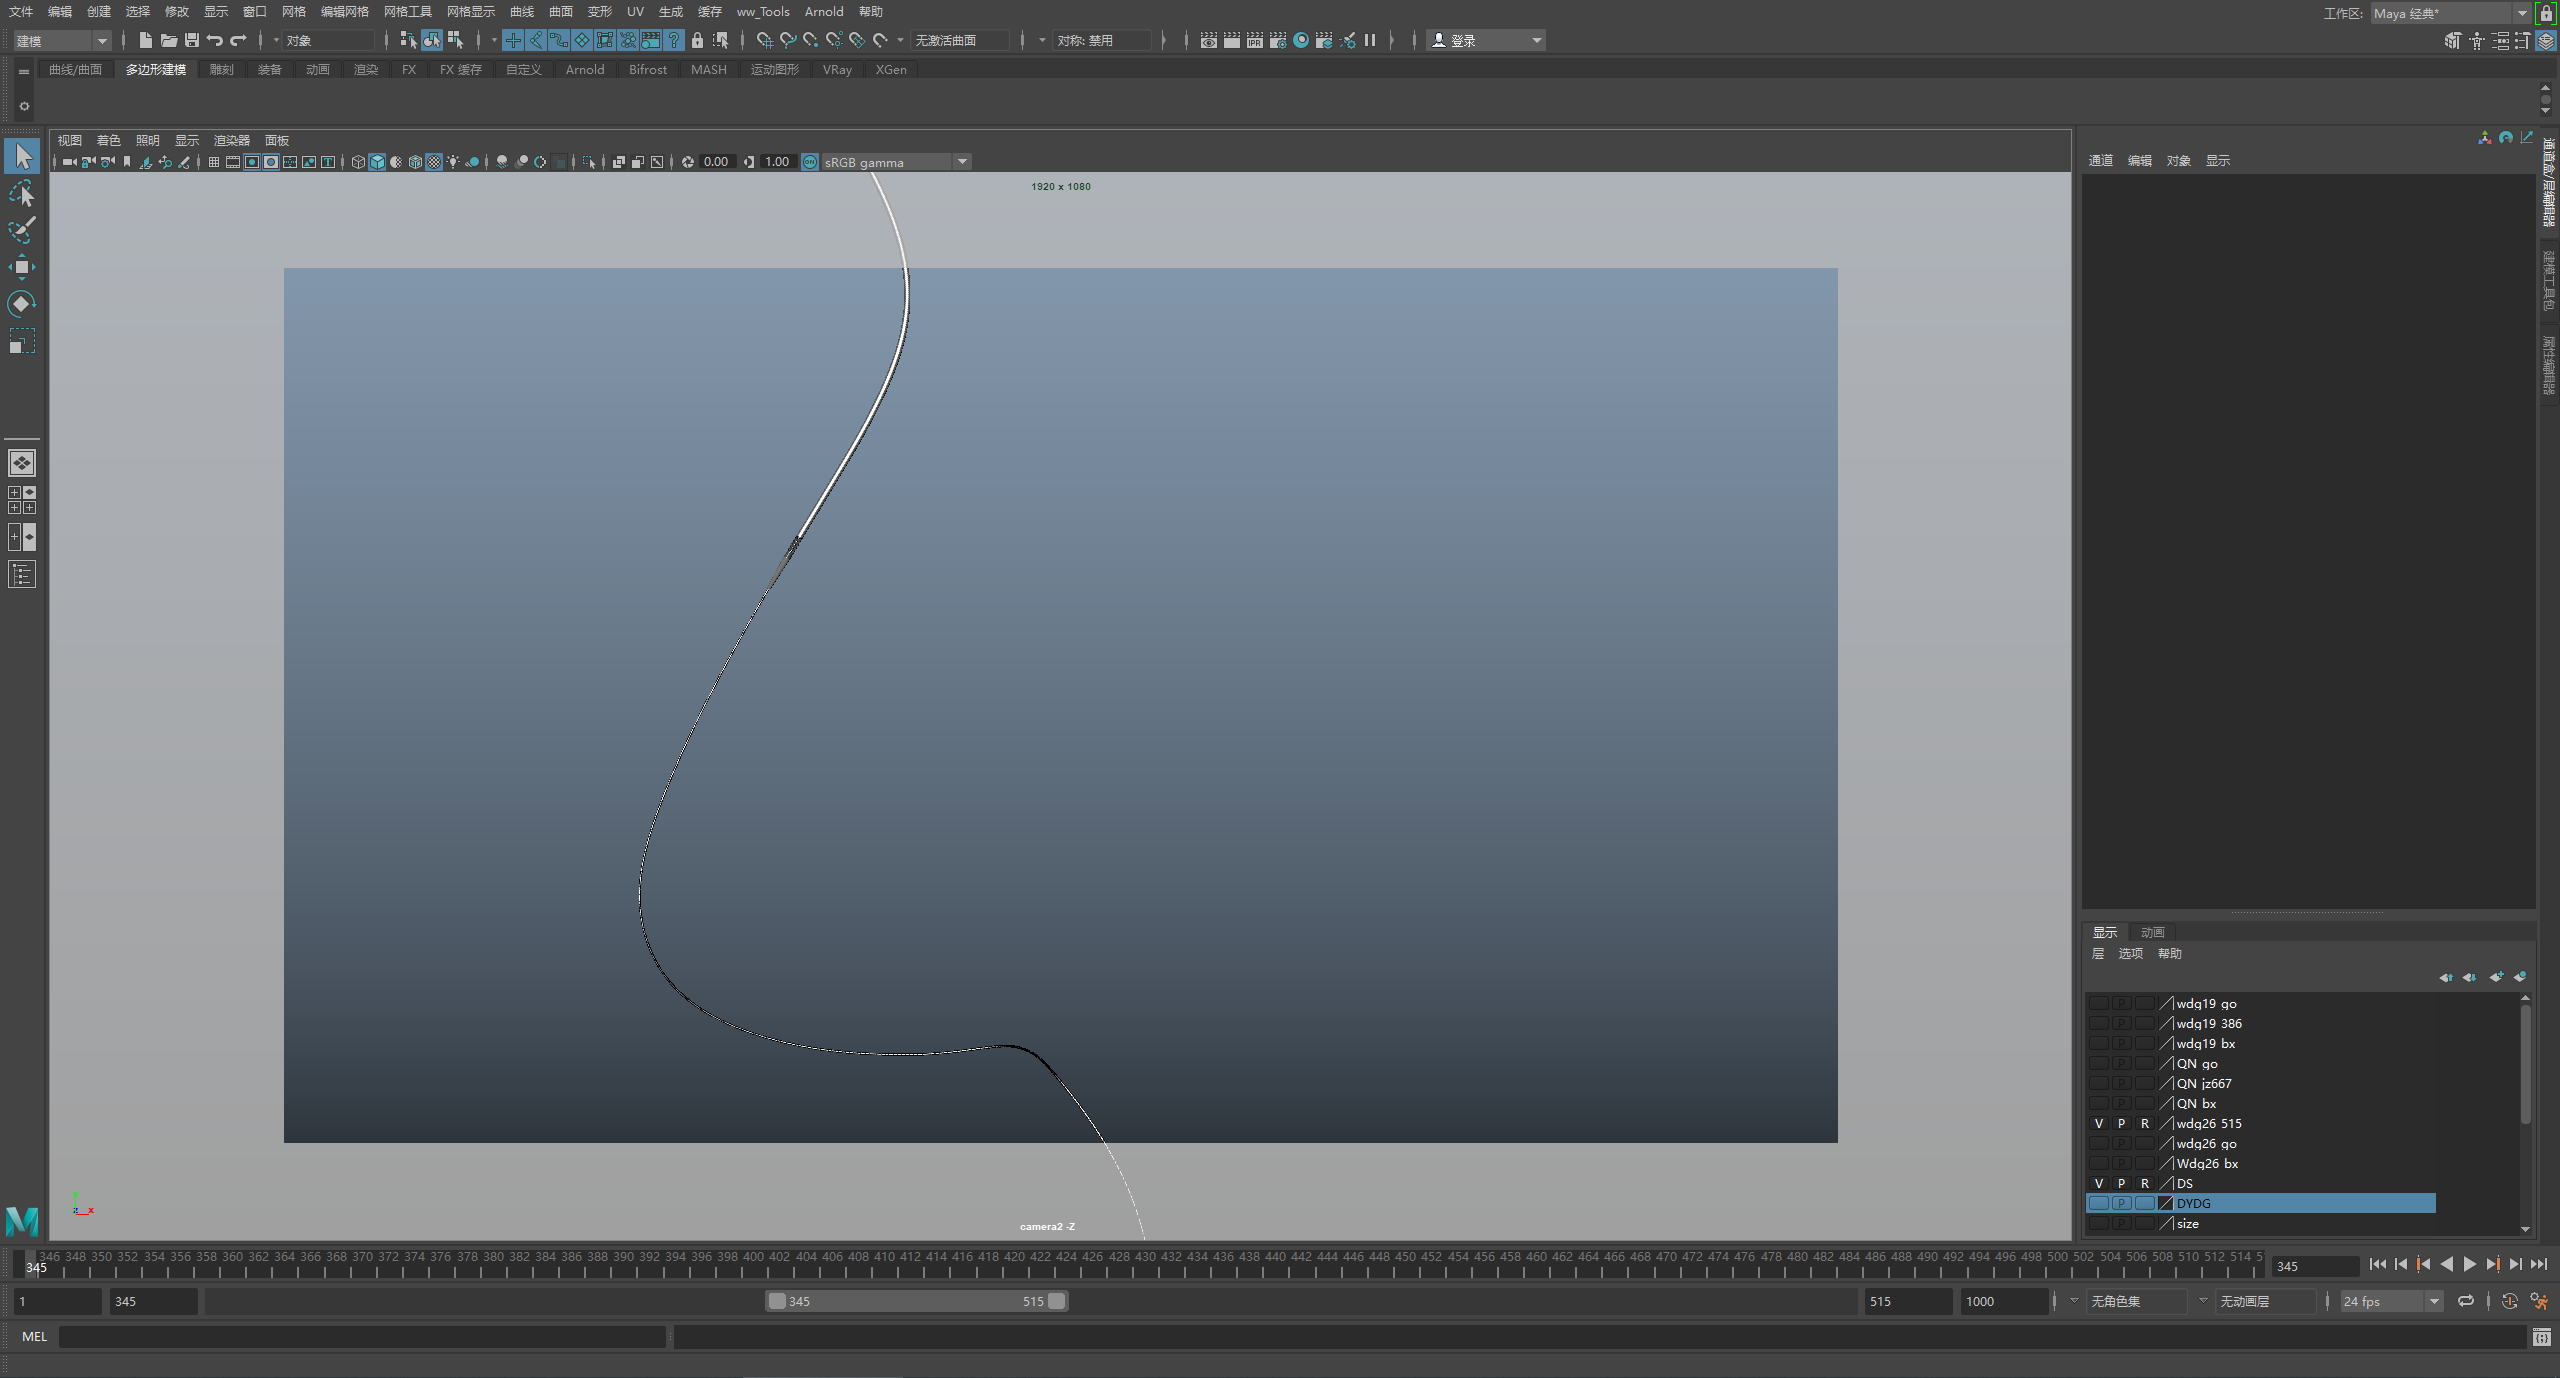Open the Render View clapboard eye icon
2560x1378 pixels.
coord(1209,40)
